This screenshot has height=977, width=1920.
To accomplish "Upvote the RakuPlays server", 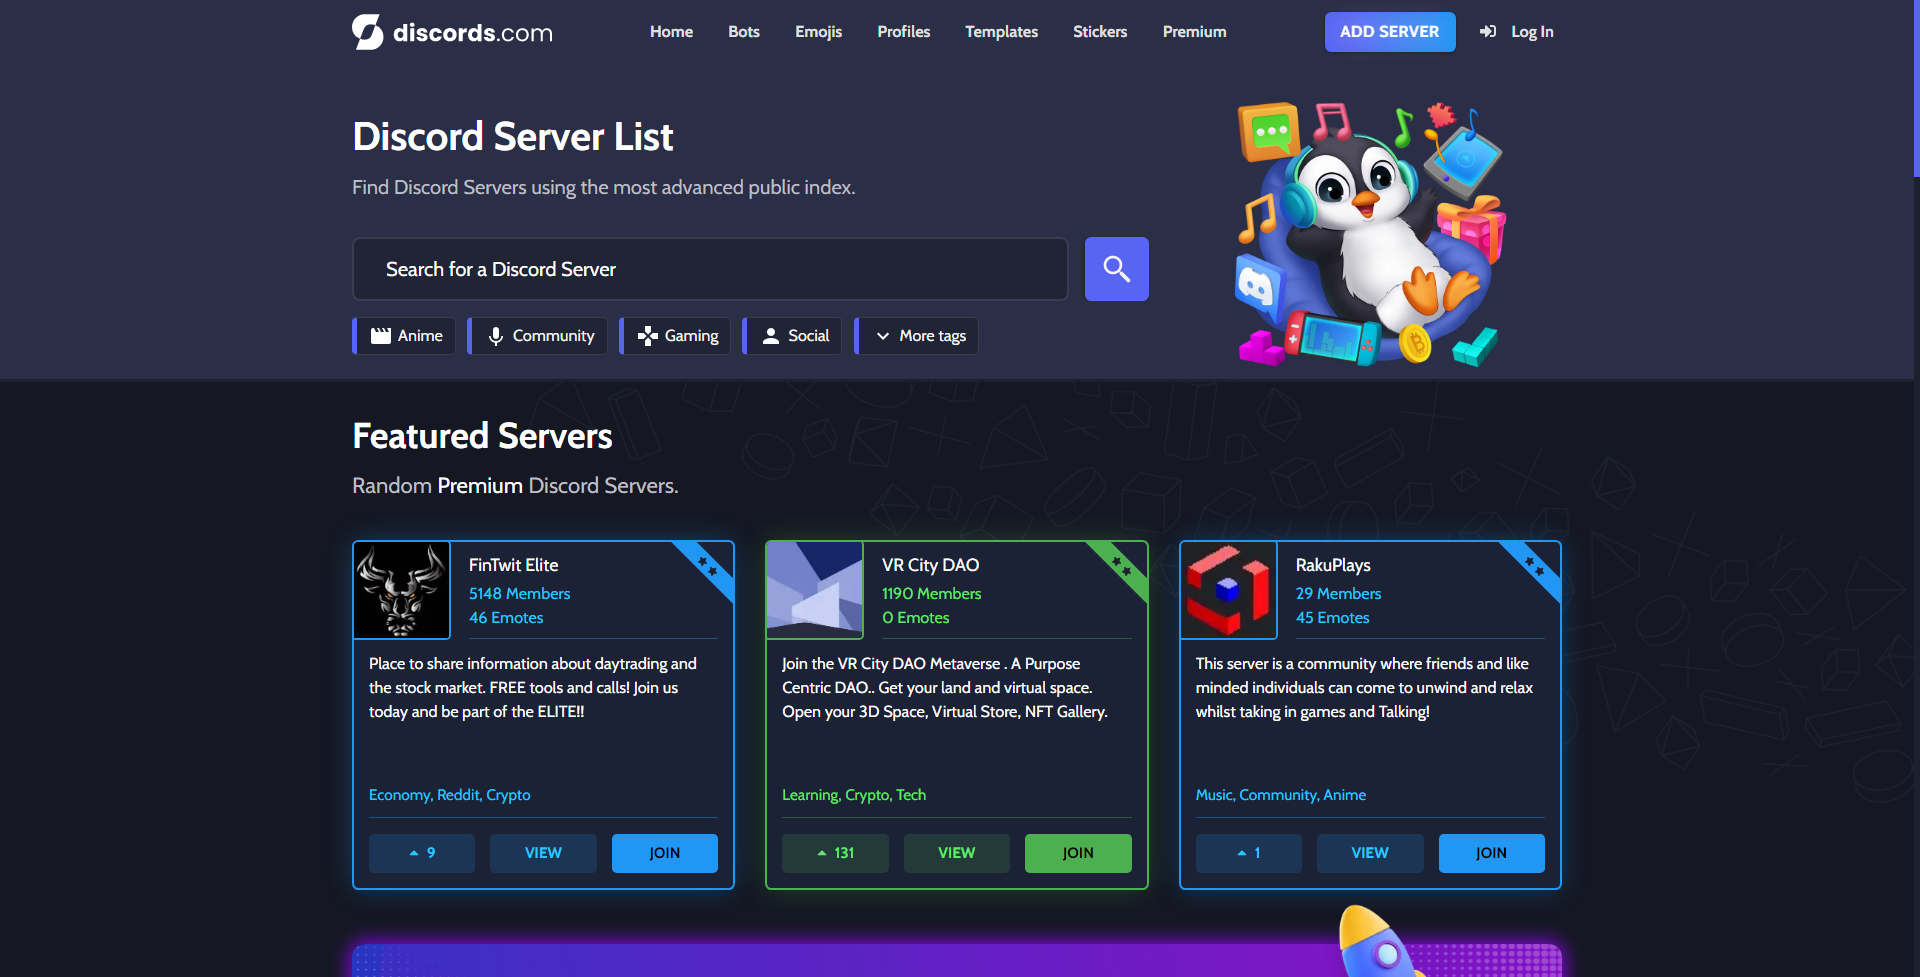I will (x=1248, y=853).
